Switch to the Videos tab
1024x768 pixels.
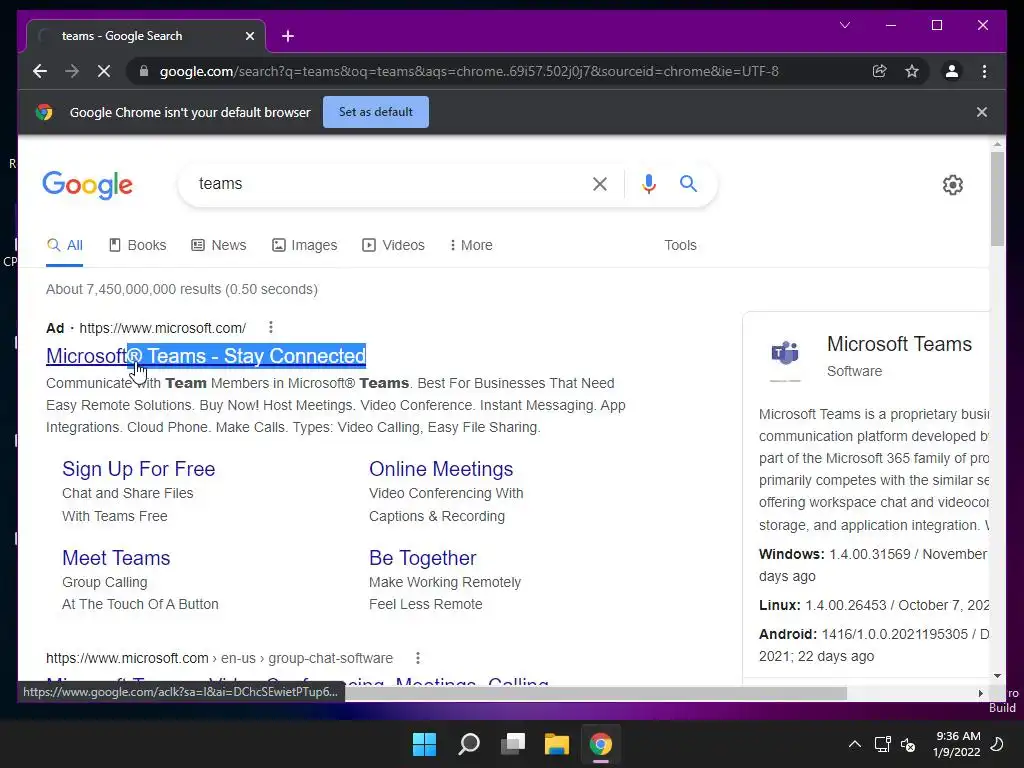click(x=393, y=245)
